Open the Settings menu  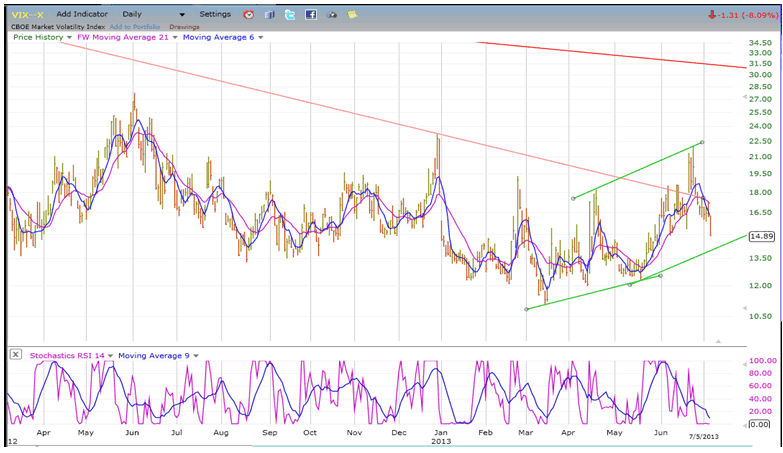(214, 15)
